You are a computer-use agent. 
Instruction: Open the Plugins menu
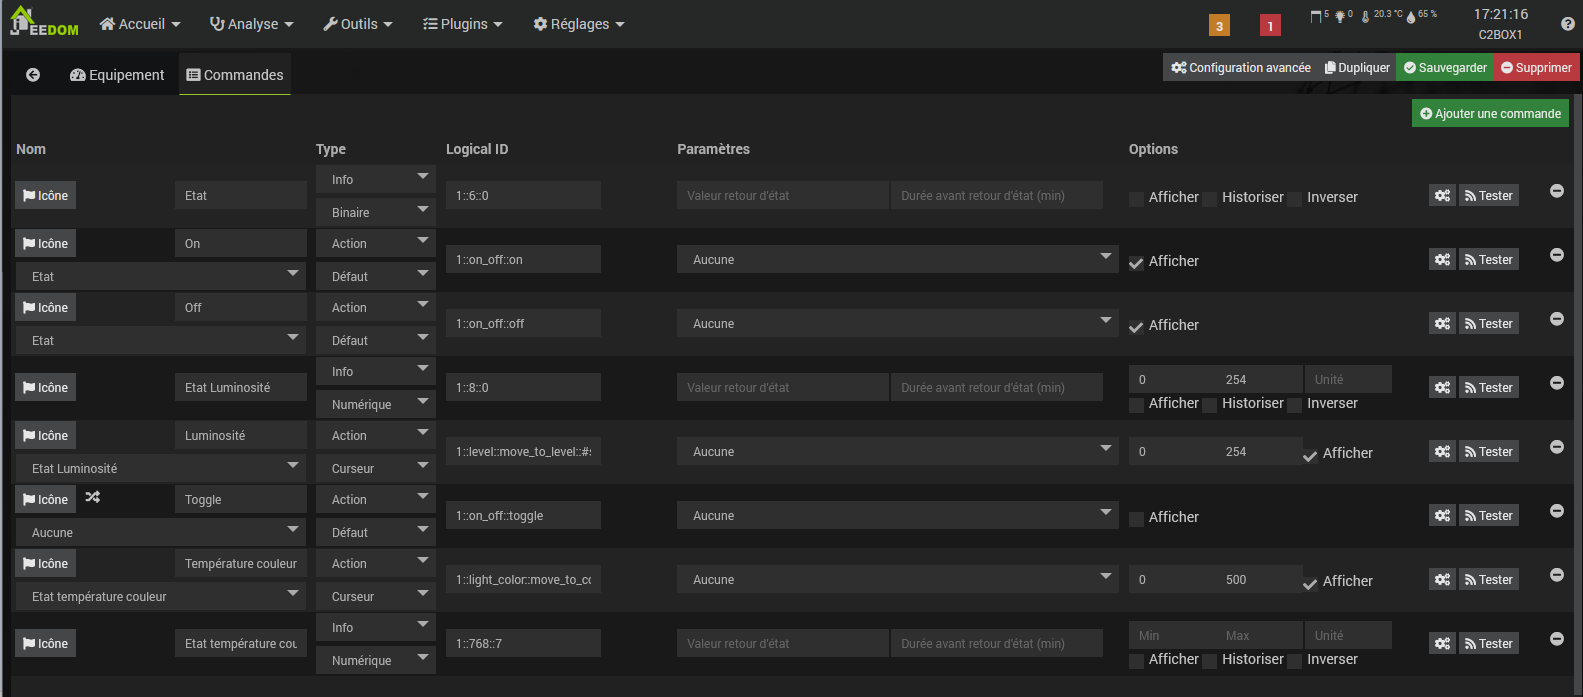pyautogui.click(x=462, y=24)
